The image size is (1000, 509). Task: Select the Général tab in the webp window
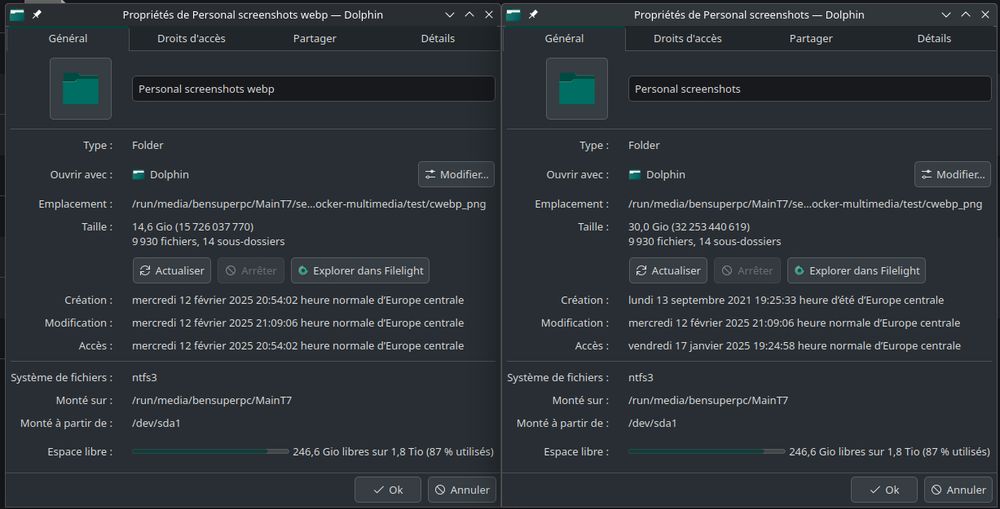coord(68,38)
